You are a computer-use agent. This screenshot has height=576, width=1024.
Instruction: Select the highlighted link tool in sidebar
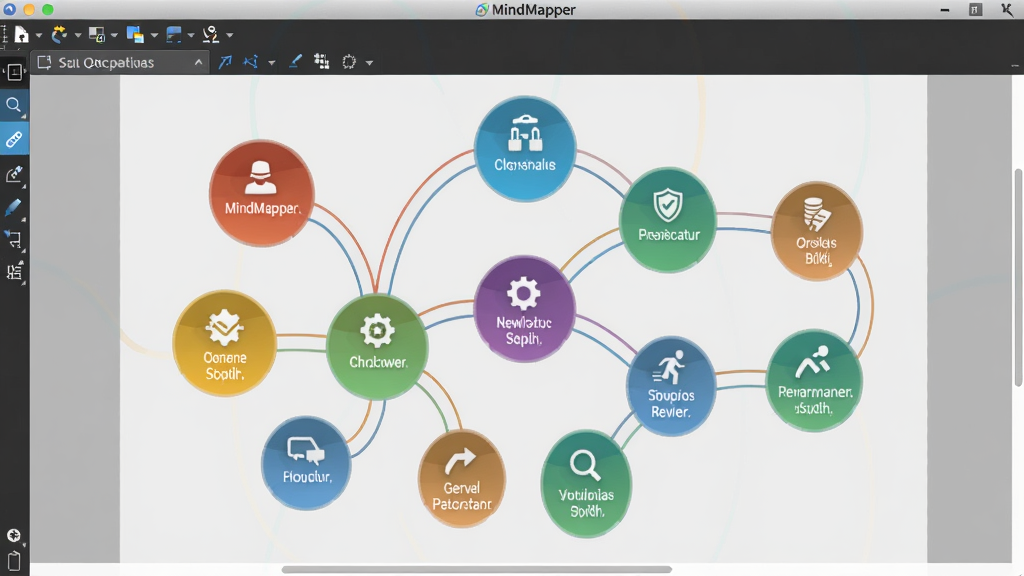pos(14,139)
